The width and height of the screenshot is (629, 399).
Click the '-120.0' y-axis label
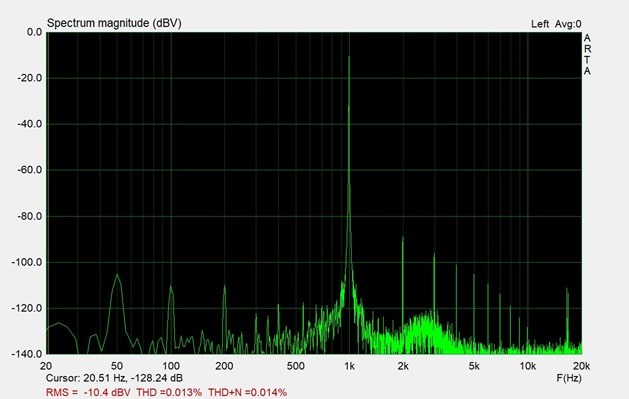pos(26,308)
